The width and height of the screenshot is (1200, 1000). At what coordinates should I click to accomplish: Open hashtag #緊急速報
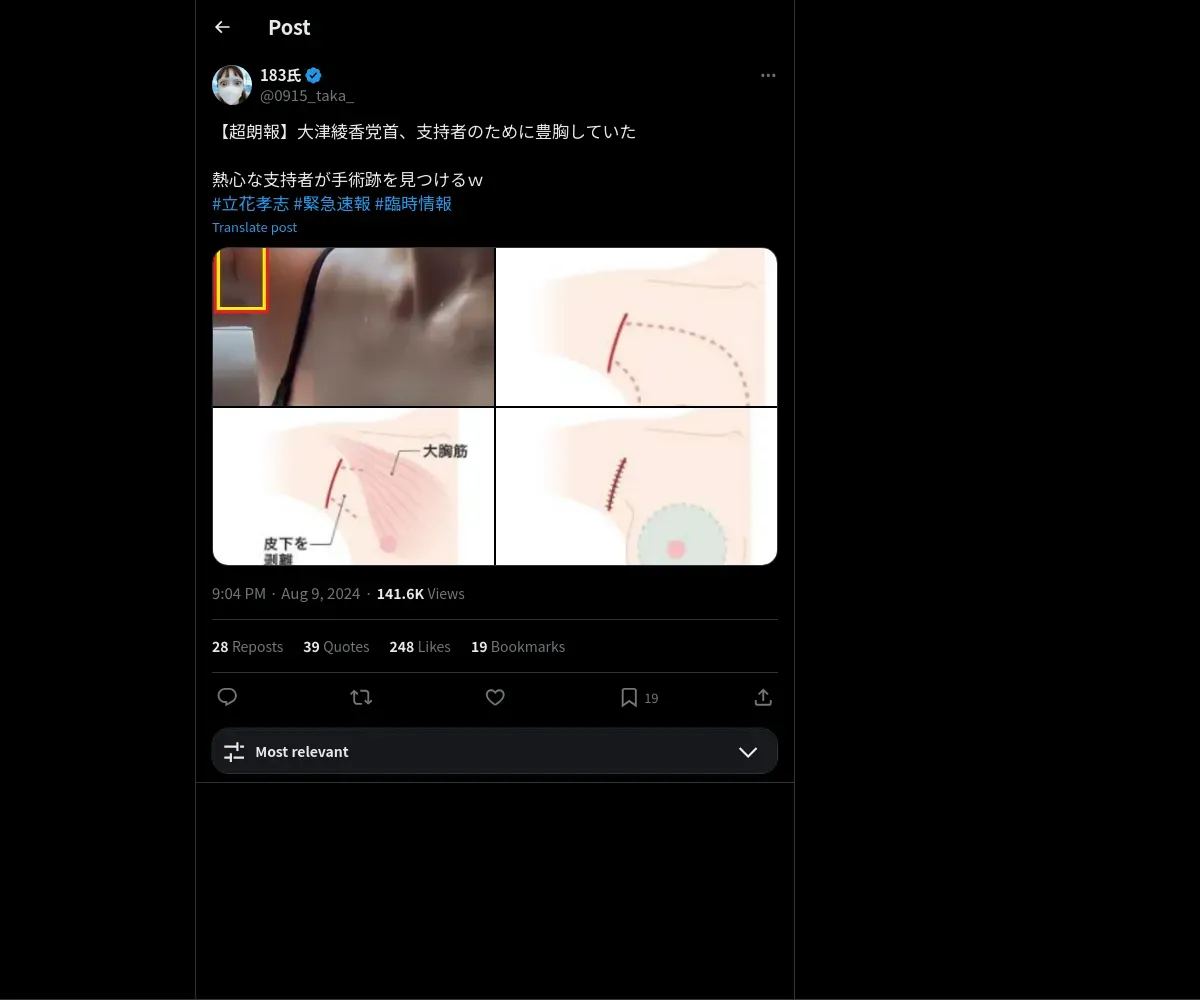(332, 203)
